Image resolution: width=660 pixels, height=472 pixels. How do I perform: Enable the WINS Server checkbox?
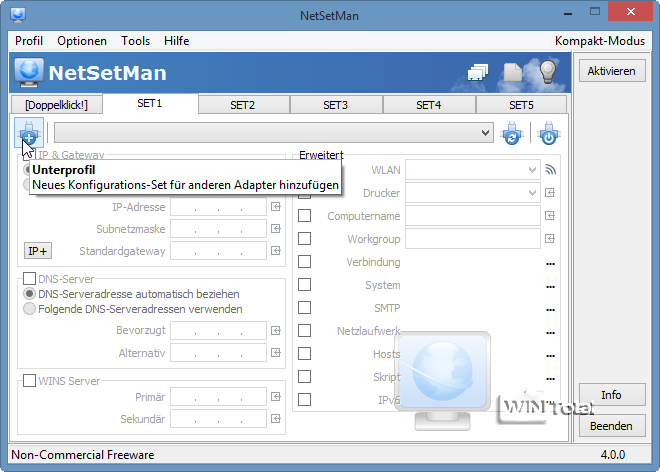point(29,381)
